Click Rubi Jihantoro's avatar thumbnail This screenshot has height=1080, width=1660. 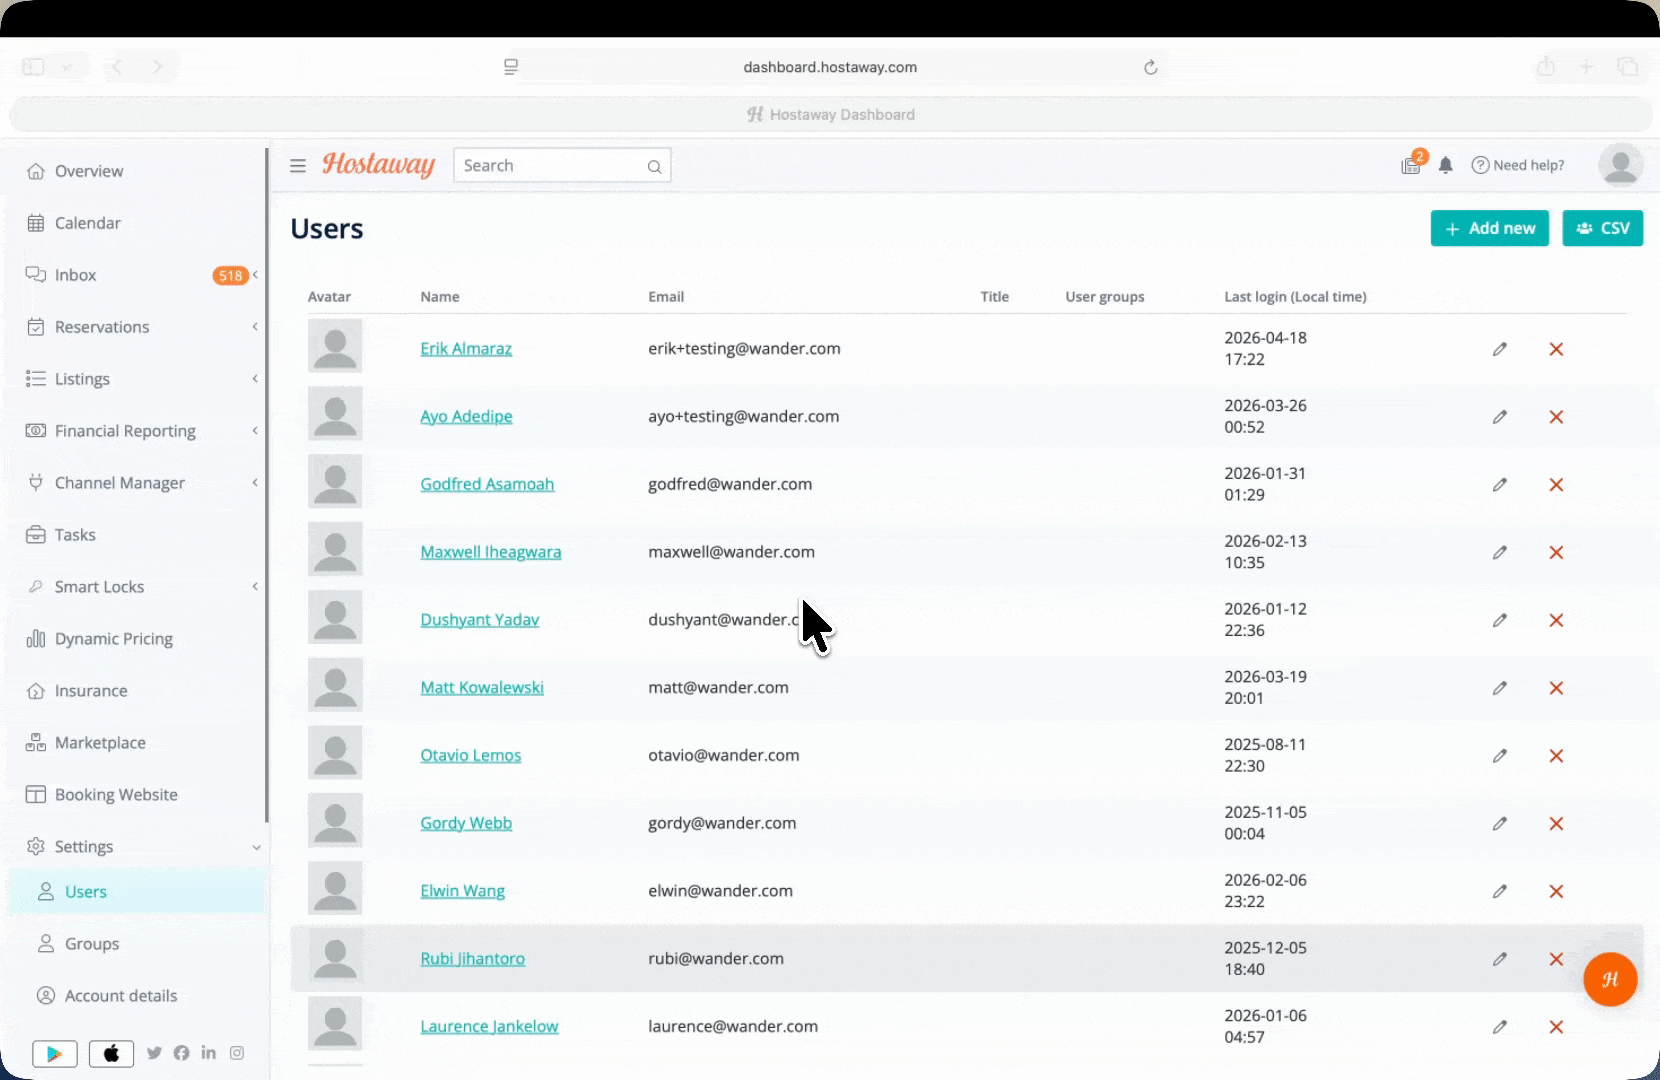(335, 957)
